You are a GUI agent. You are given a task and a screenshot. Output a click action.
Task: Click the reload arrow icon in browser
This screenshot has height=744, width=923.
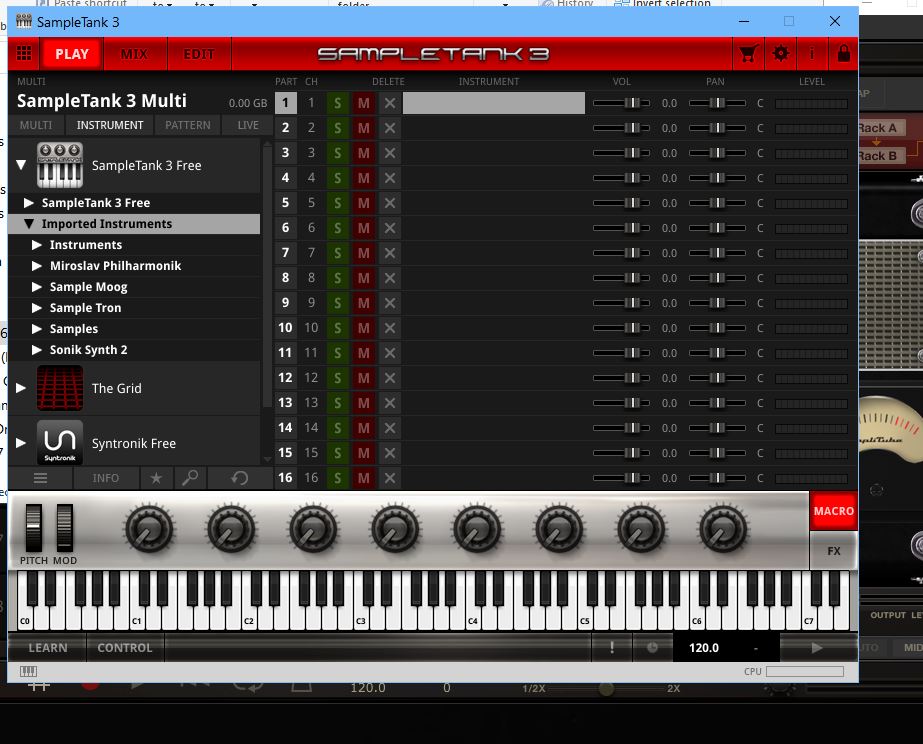[x=240, y=478]
